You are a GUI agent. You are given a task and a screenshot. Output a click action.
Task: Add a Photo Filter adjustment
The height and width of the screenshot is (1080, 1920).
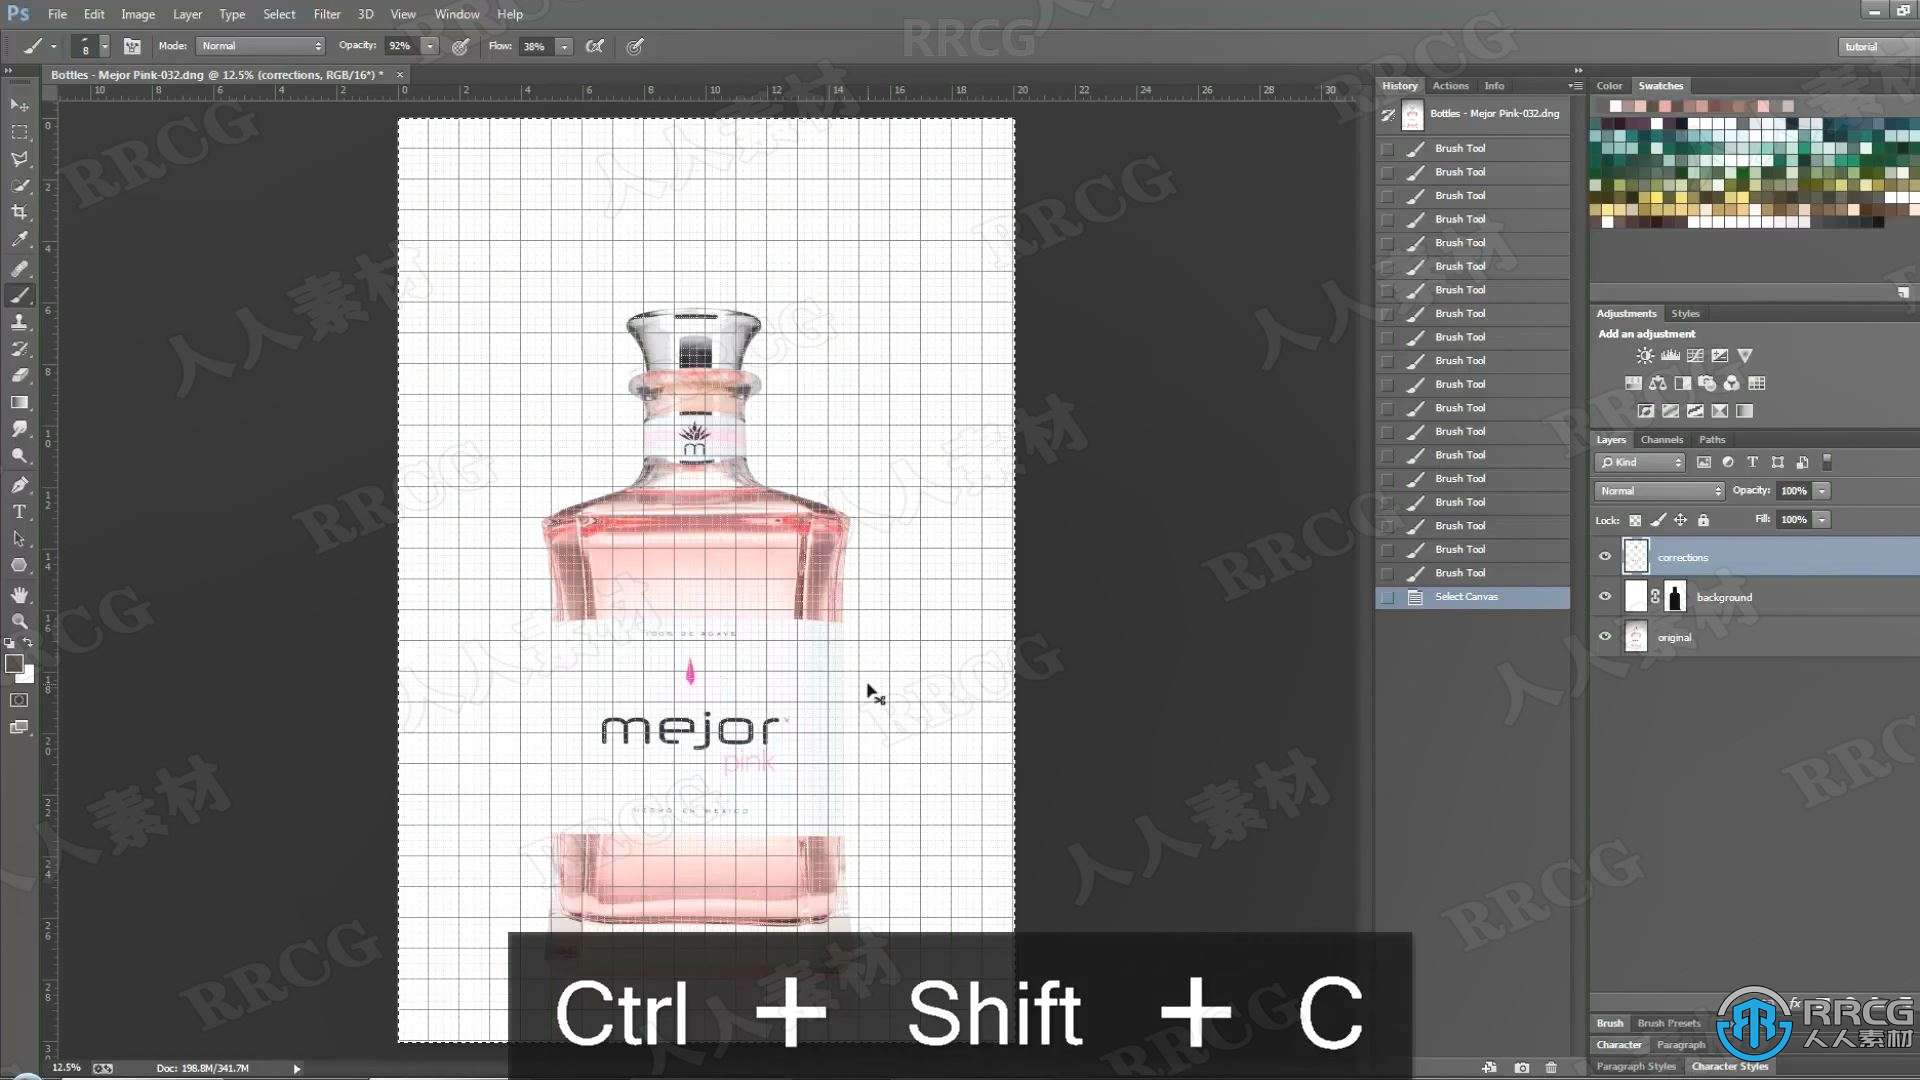[1707, 383]
